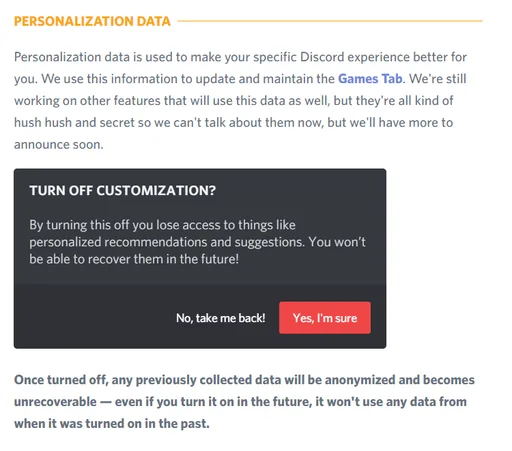Image resolution: width=512 pixels, height=451 pixels.
Task: Click the dialog text "personalized recommendations and suggestions"
Action: 167,242
